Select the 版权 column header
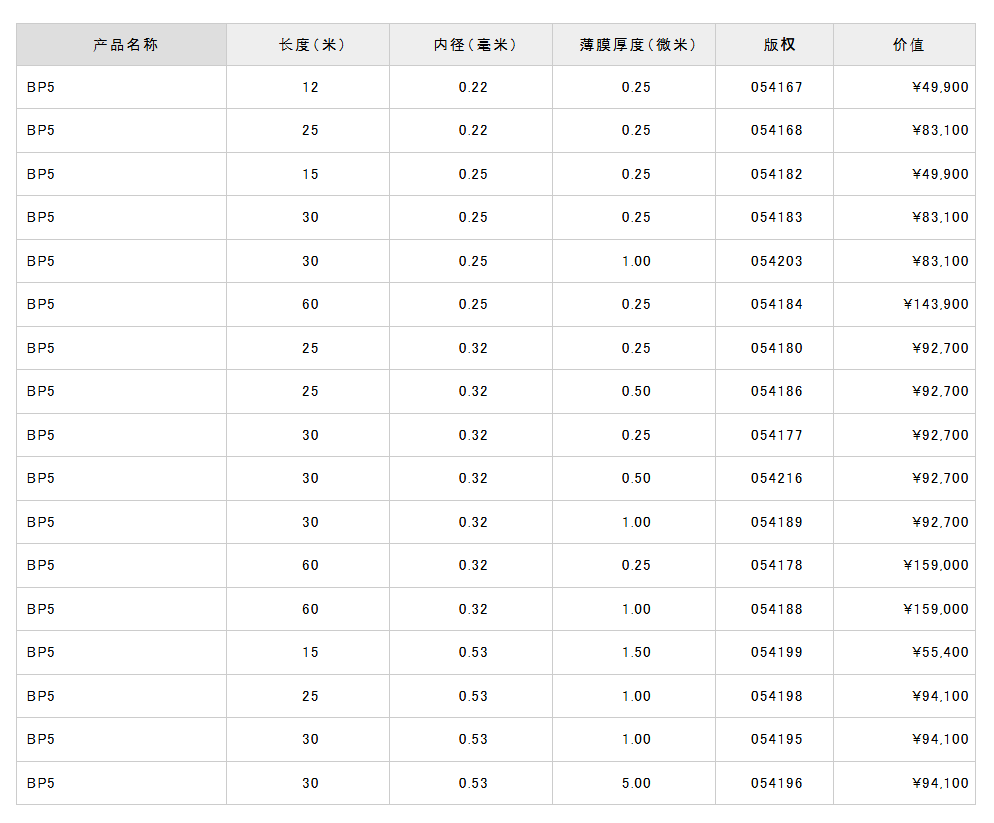This screenshot has height=823, width=994. tap(777, 45)
